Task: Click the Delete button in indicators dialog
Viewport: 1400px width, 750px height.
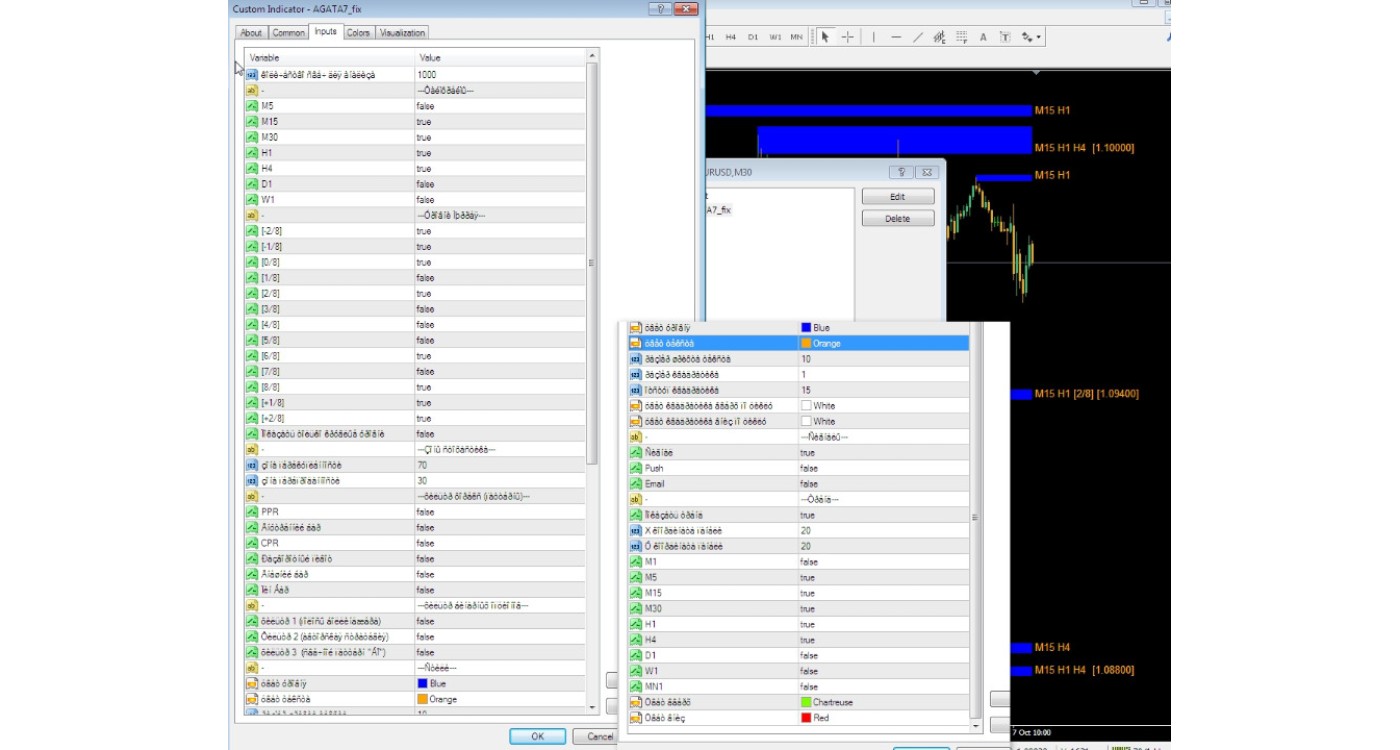Action: pyautogui.click(x=897, y=218)
